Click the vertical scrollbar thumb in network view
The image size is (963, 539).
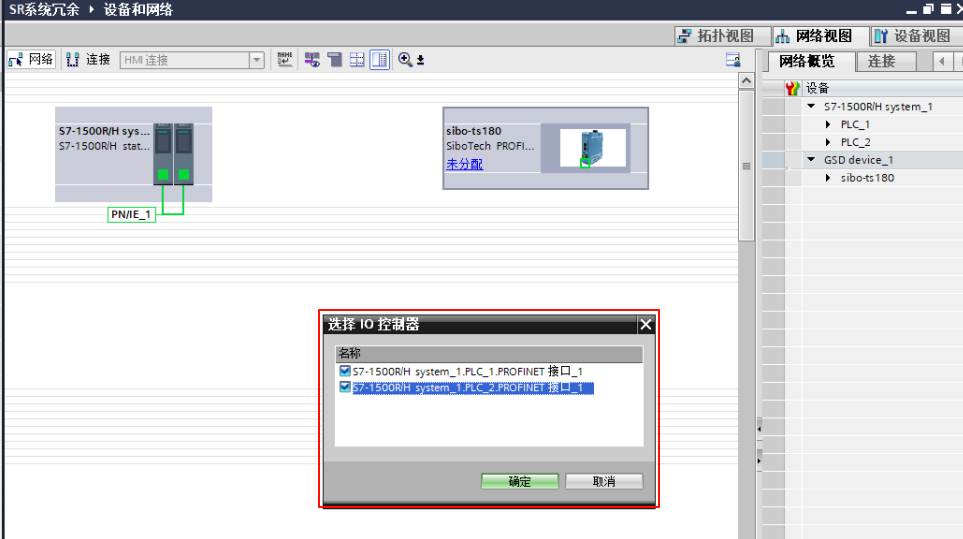pos(746,166)
